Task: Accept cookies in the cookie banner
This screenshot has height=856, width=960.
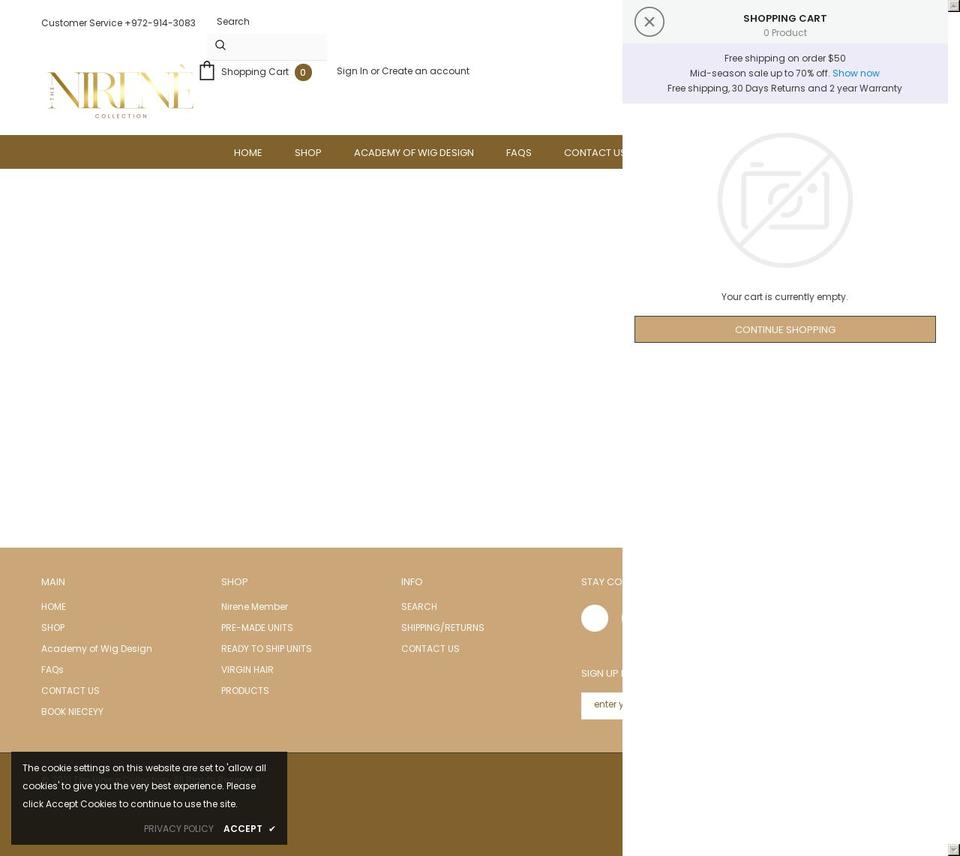Action: [243, 828]
